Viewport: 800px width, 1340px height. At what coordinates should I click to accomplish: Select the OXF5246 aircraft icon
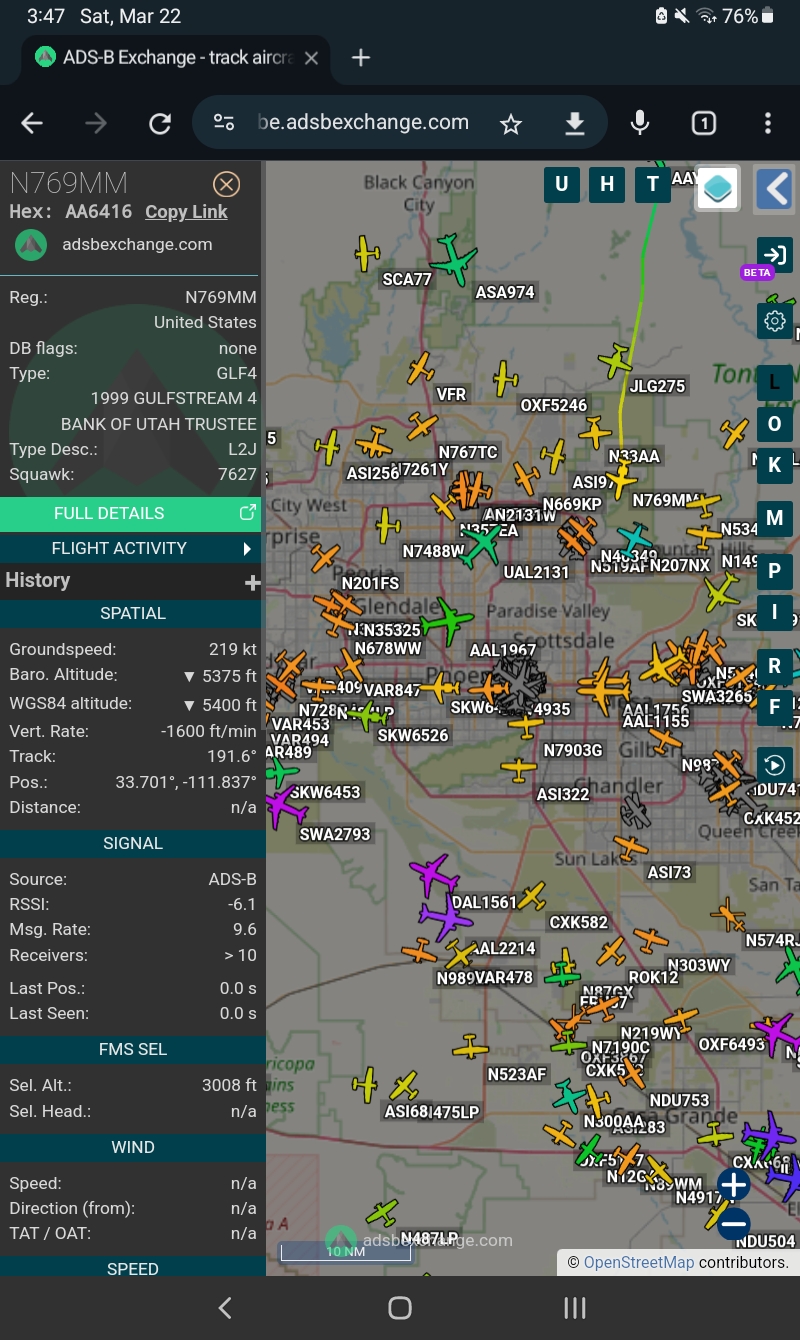[506, 380]
